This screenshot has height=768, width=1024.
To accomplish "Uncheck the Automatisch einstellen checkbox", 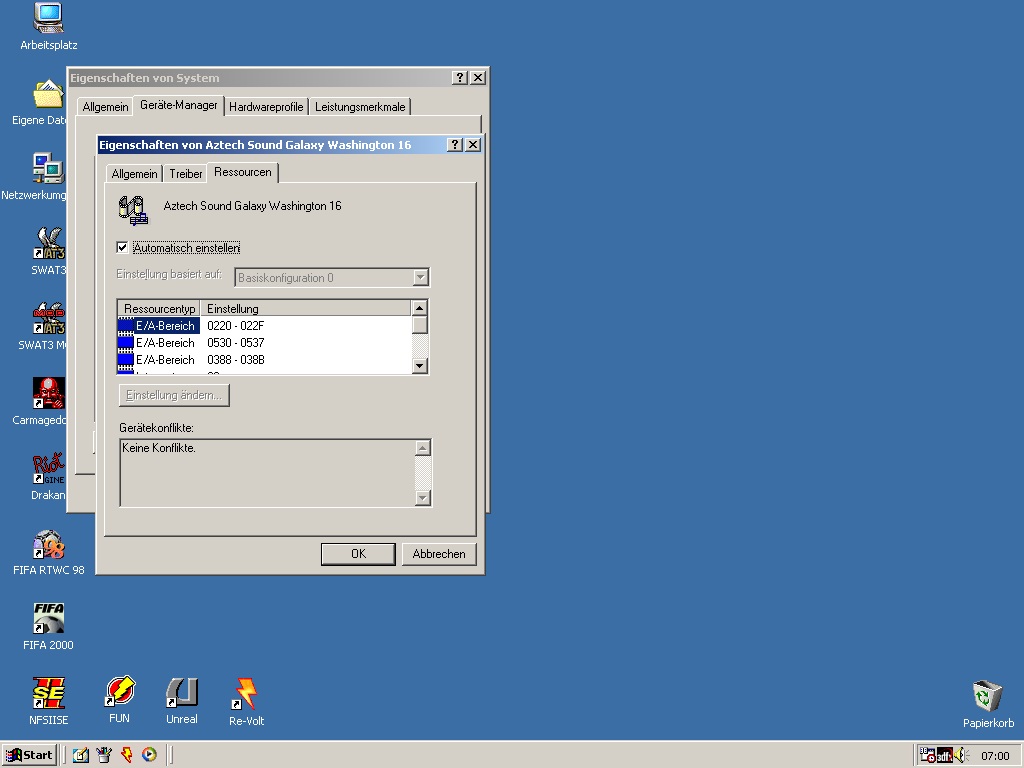I will click(x=123, y=248).
